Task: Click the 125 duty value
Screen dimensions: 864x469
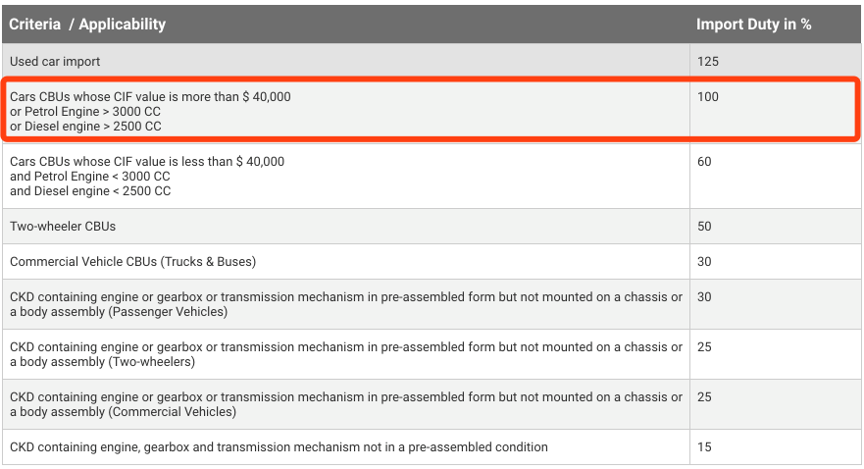Action: (707, 62)
